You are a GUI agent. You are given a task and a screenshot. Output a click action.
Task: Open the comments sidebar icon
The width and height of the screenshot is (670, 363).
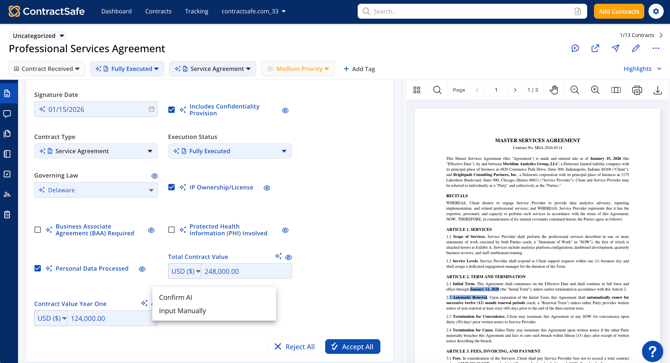[7, 114]
